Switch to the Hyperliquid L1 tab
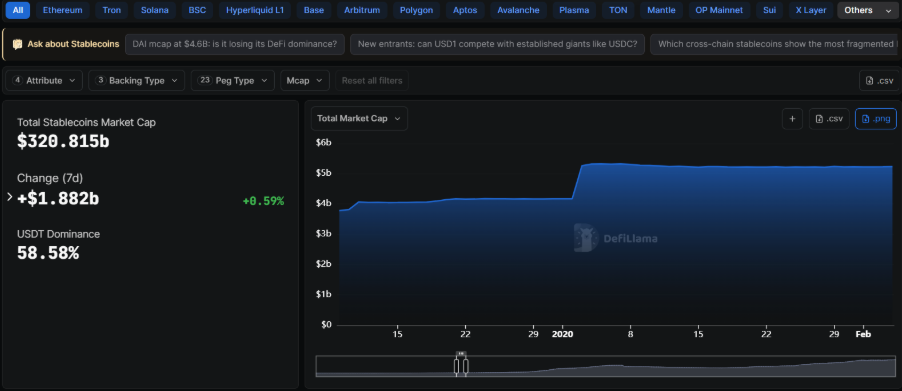 point(255,10)
